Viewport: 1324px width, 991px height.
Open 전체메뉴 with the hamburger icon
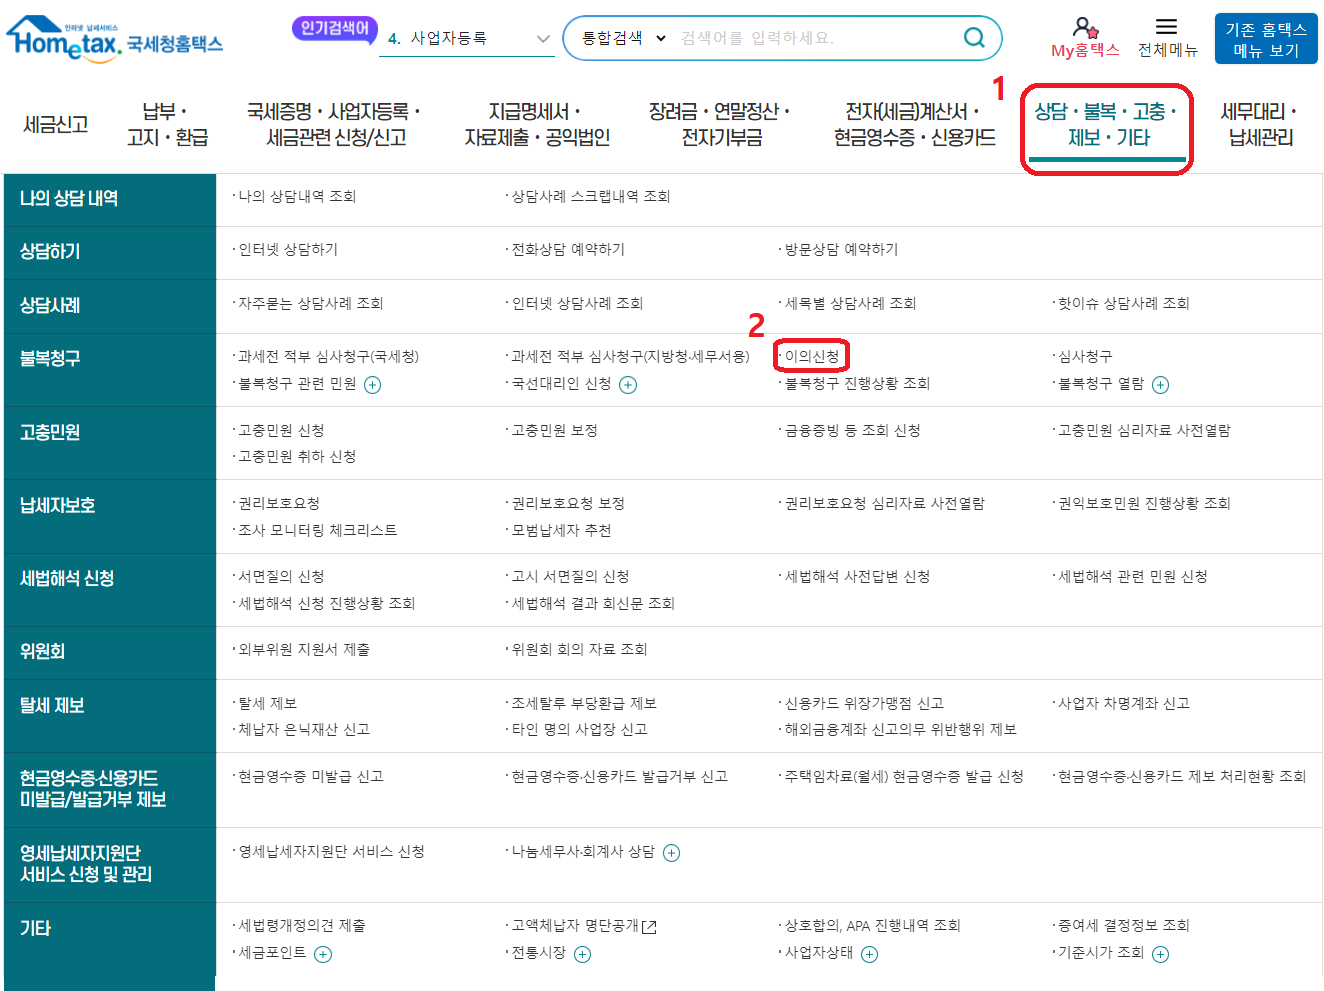point(1166,27)
